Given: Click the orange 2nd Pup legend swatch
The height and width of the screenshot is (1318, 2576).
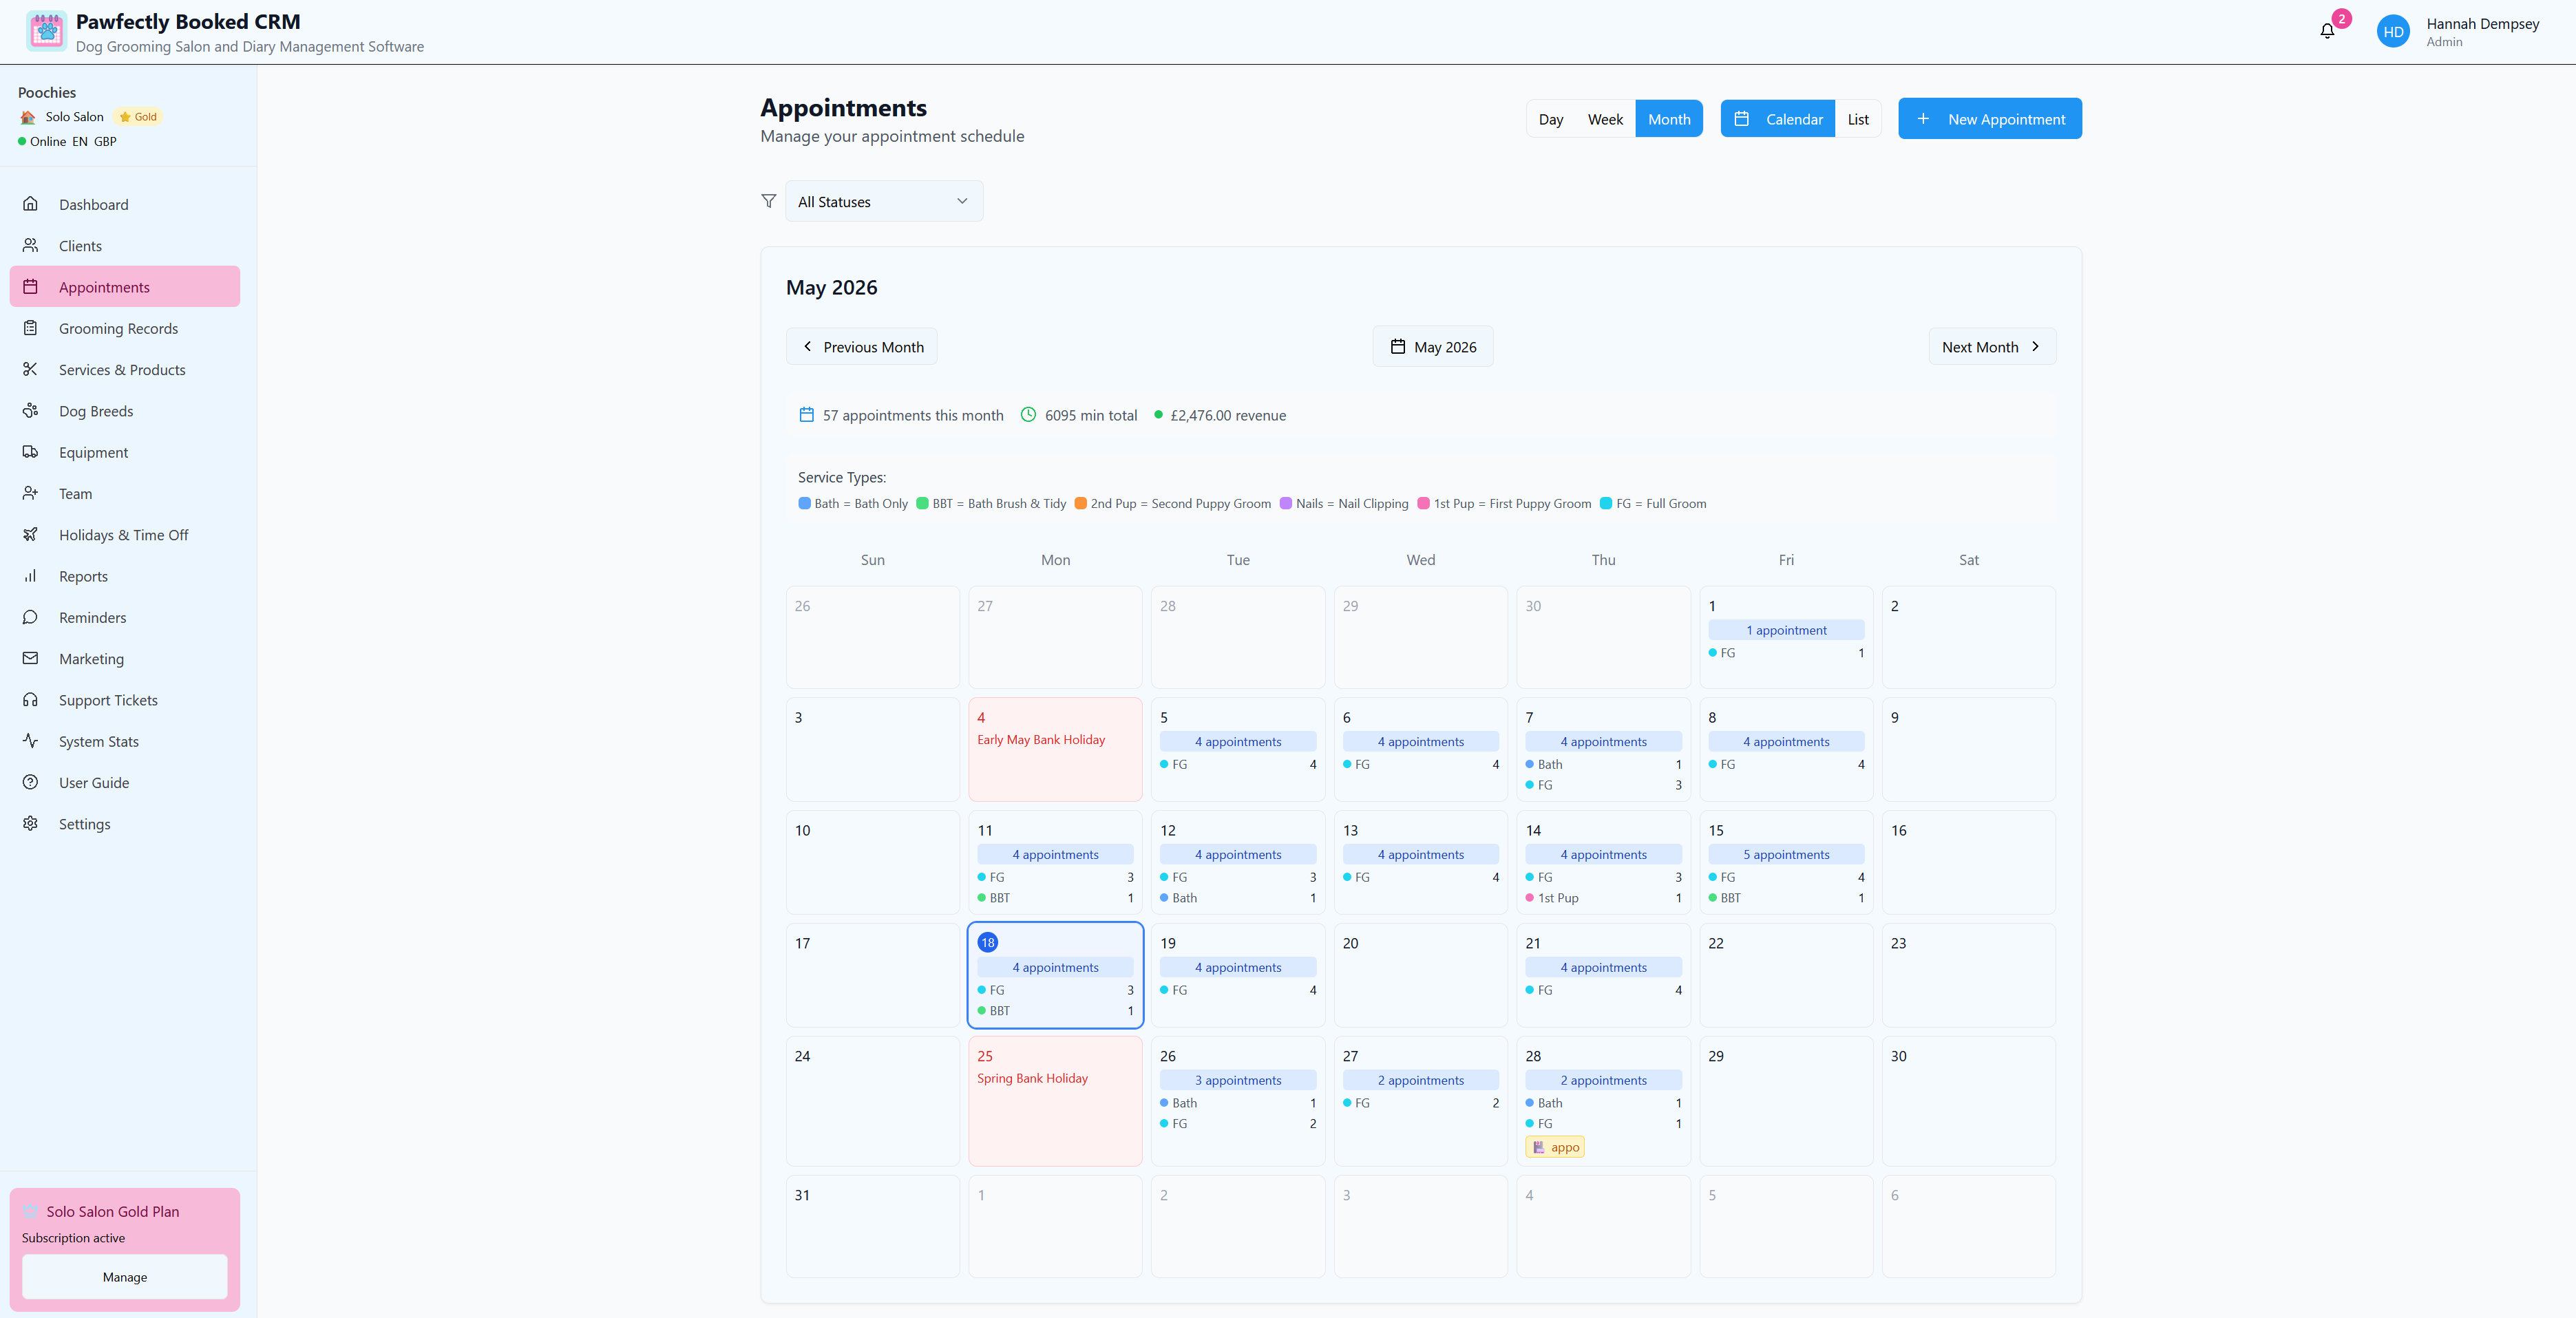Looking at the screenshot, I should click(x=1081, y=503).
